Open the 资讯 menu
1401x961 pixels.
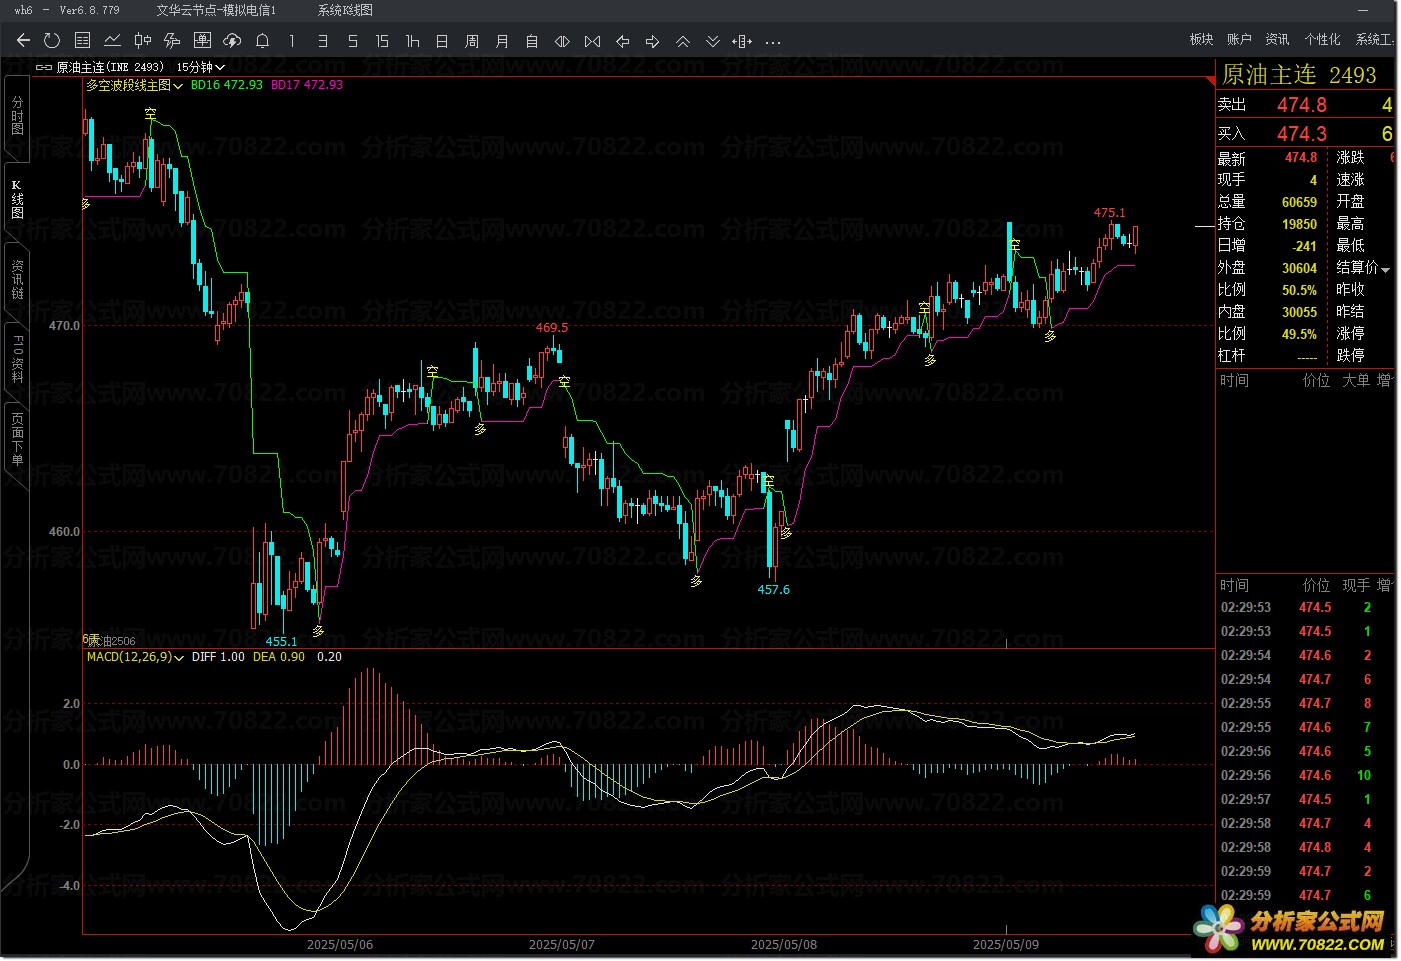1277,39
